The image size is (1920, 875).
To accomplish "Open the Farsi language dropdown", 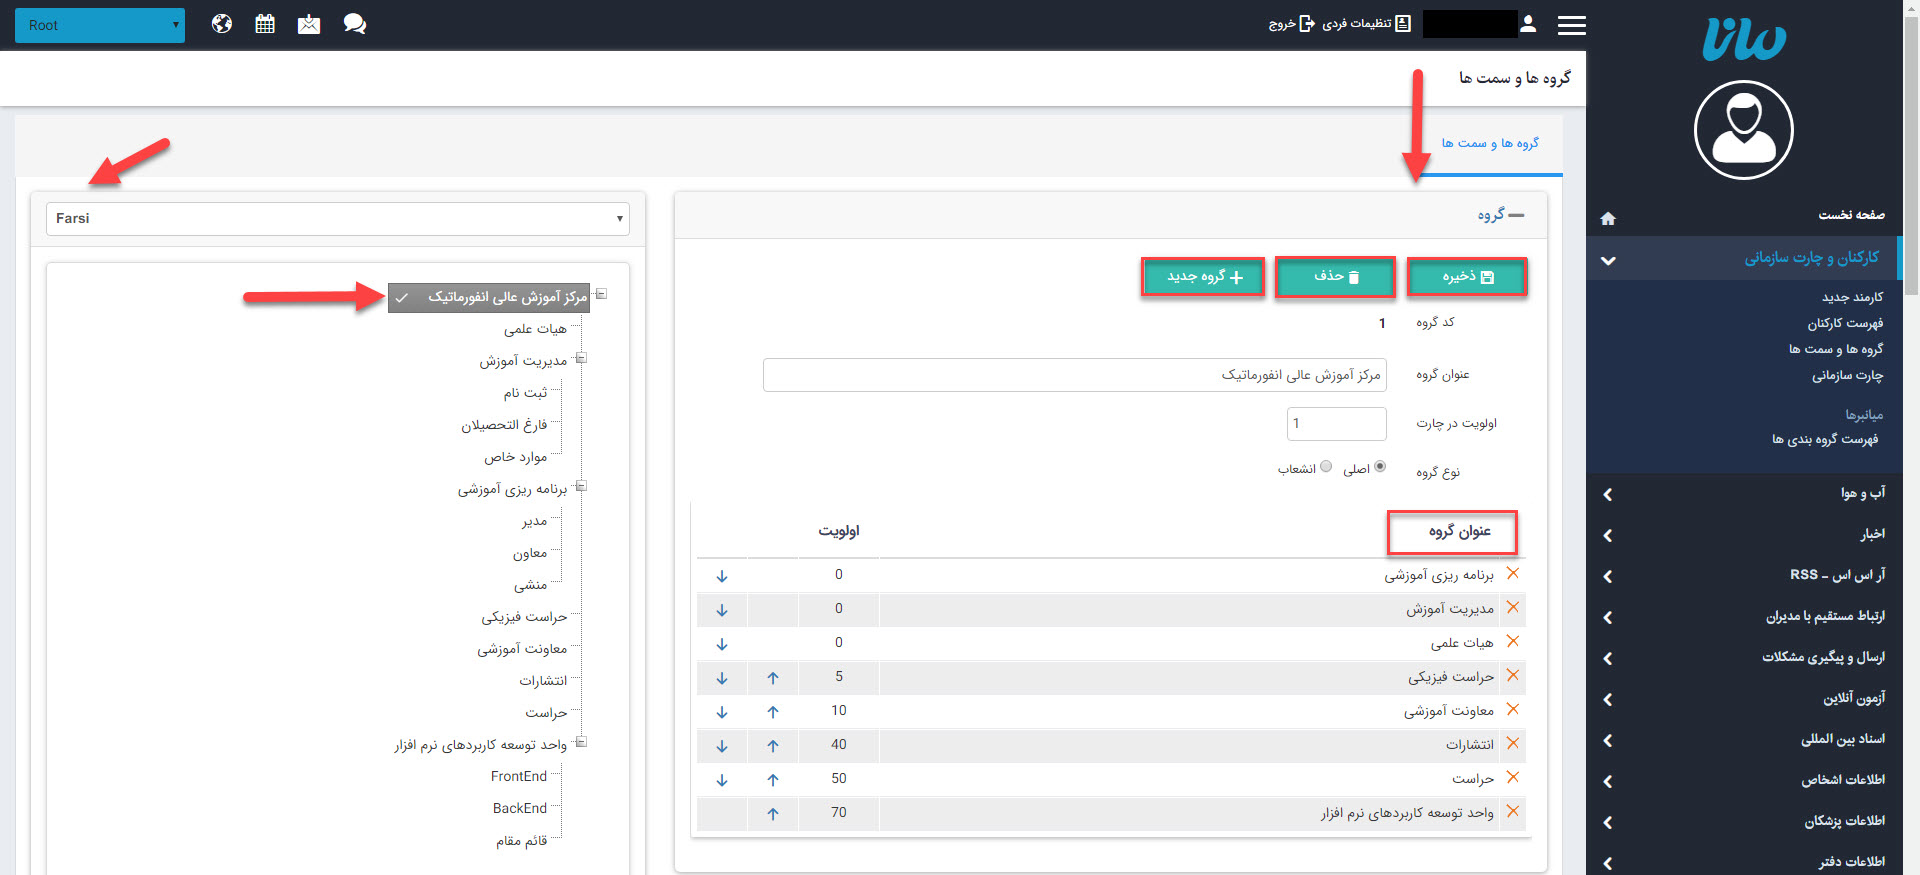I will [x=338, y=219].
